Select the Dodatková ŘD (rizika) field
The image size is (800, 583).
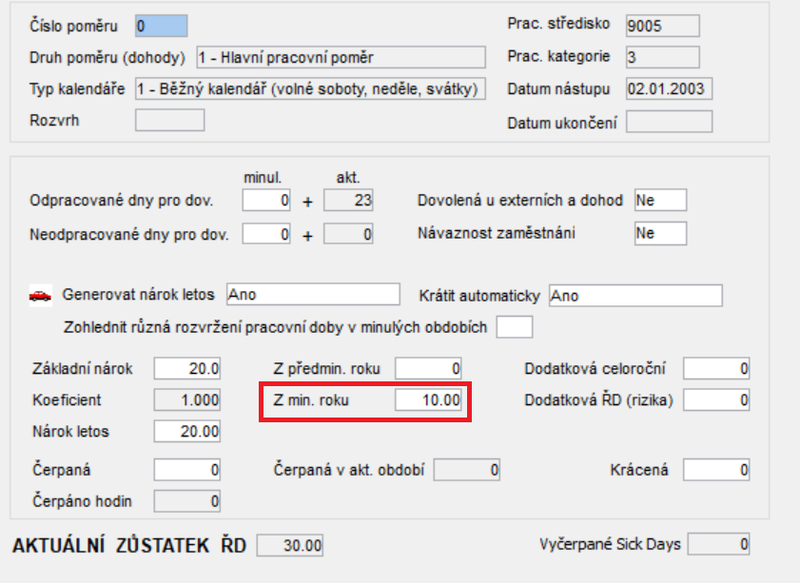[x=717, y=400]
